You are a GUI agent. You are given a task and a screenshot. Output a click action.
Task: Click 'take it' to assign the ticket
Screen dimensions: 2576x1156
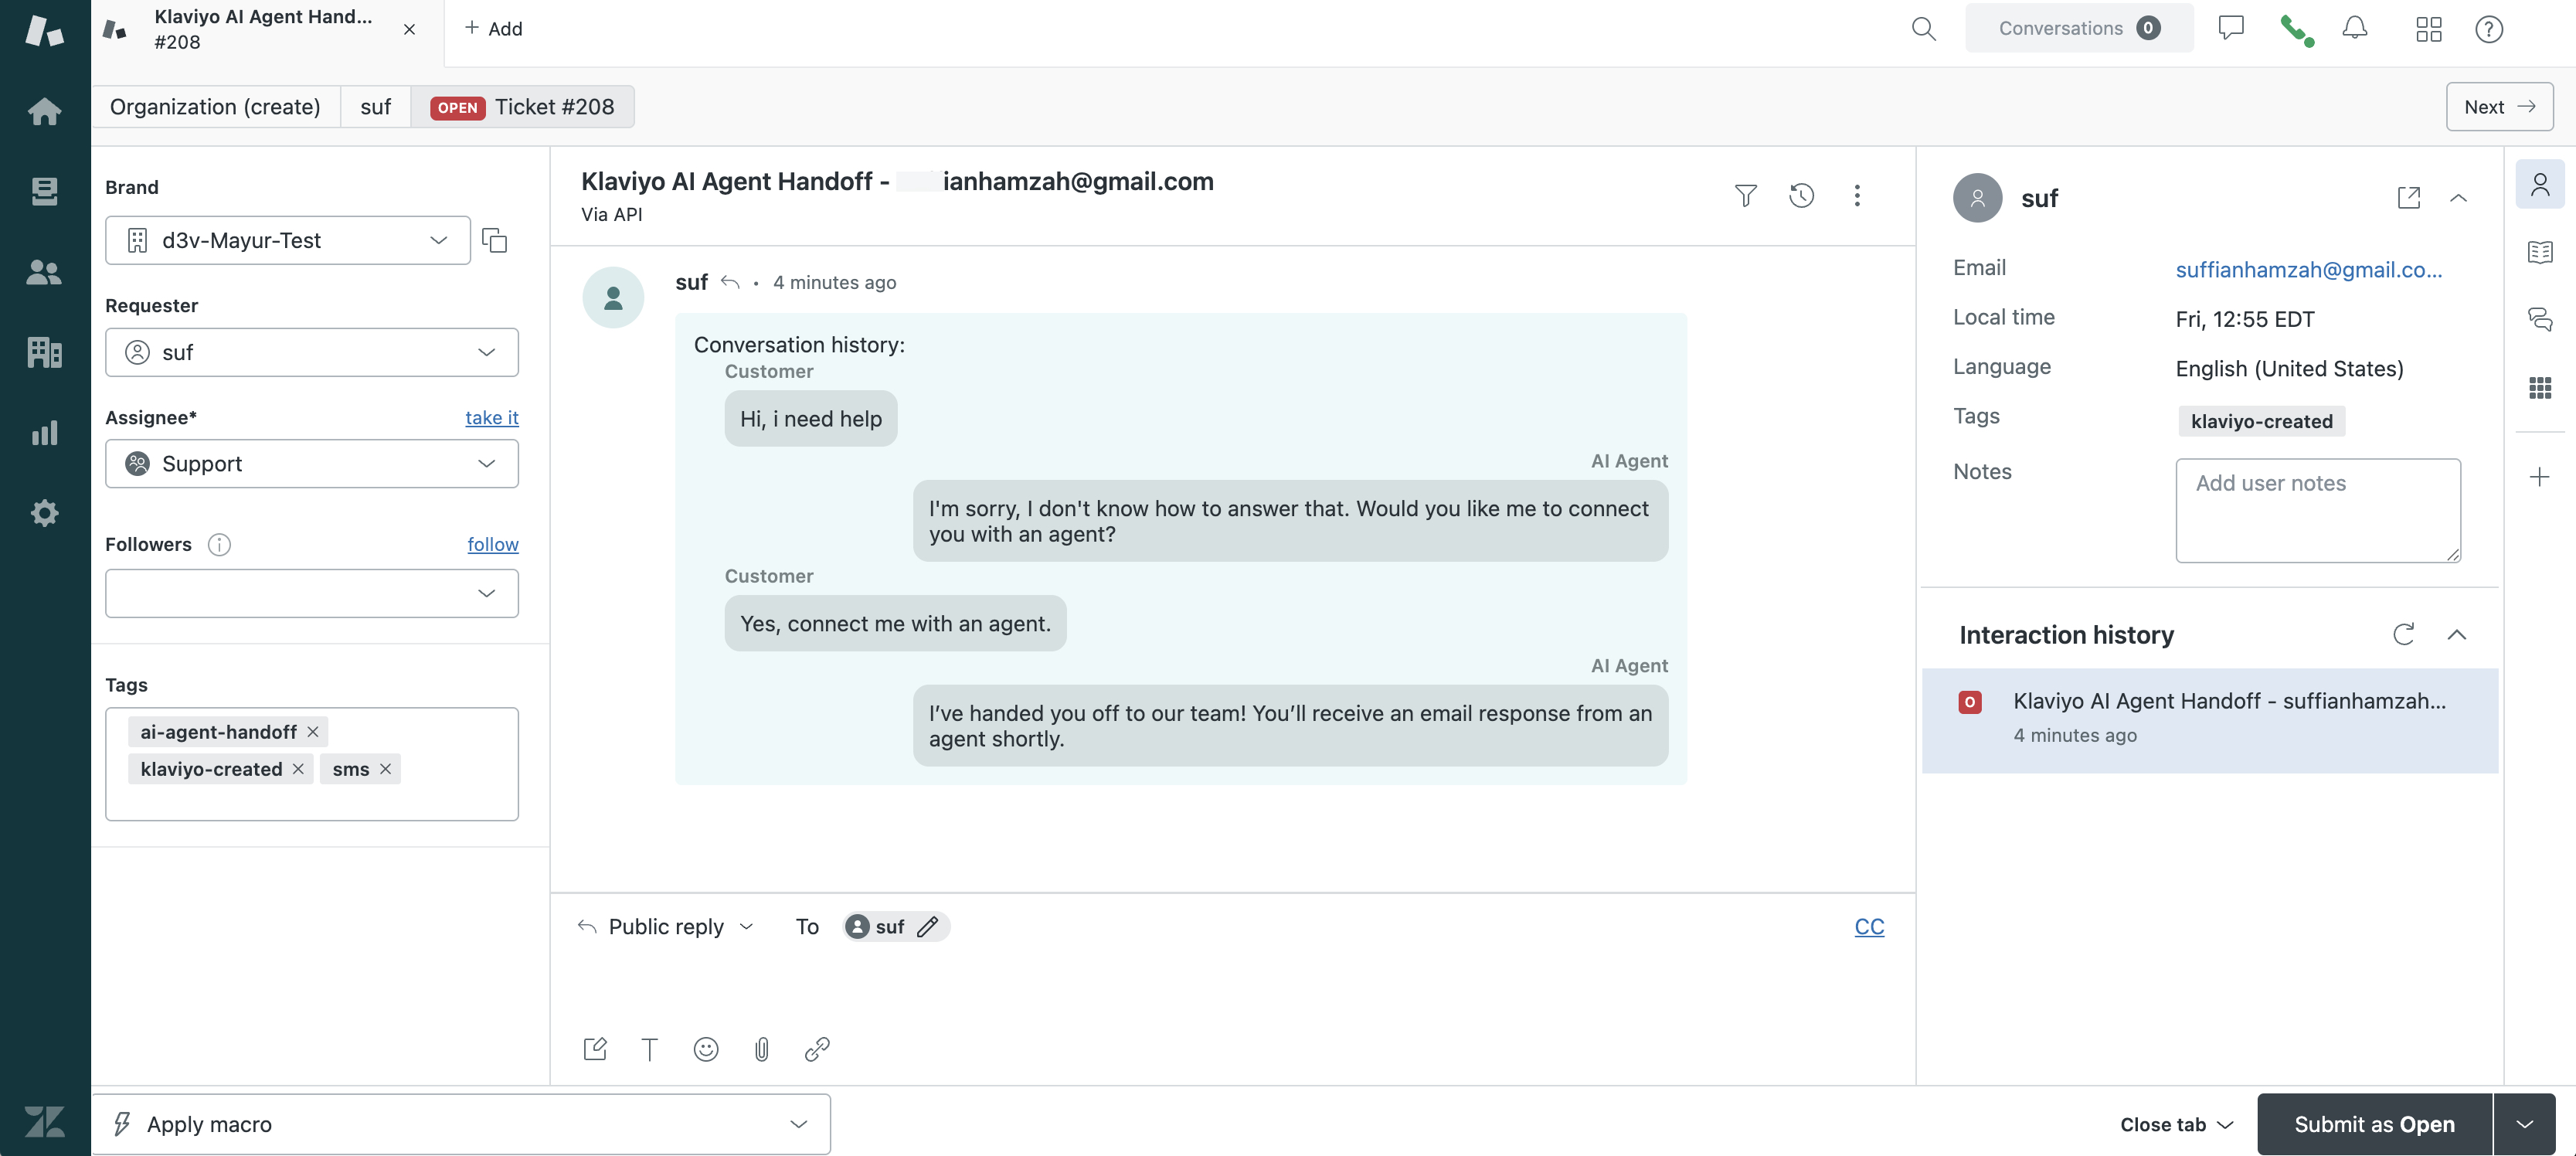[x=491, y=418]
